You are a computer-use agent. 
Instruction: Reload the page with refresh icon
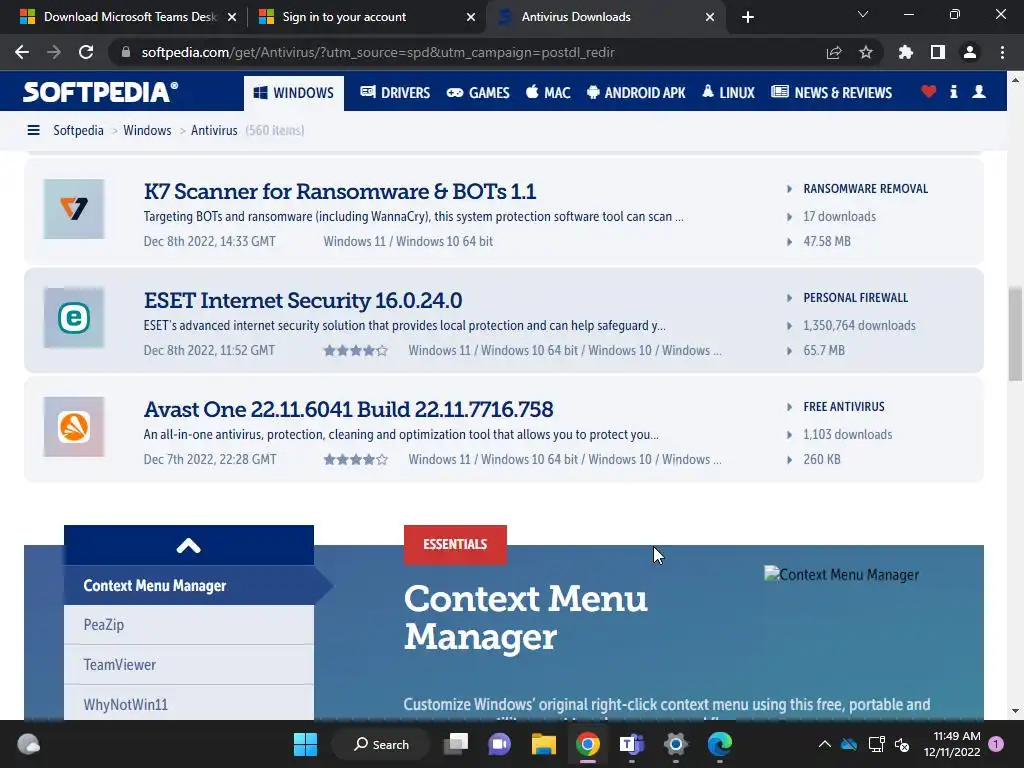(86, 52)
